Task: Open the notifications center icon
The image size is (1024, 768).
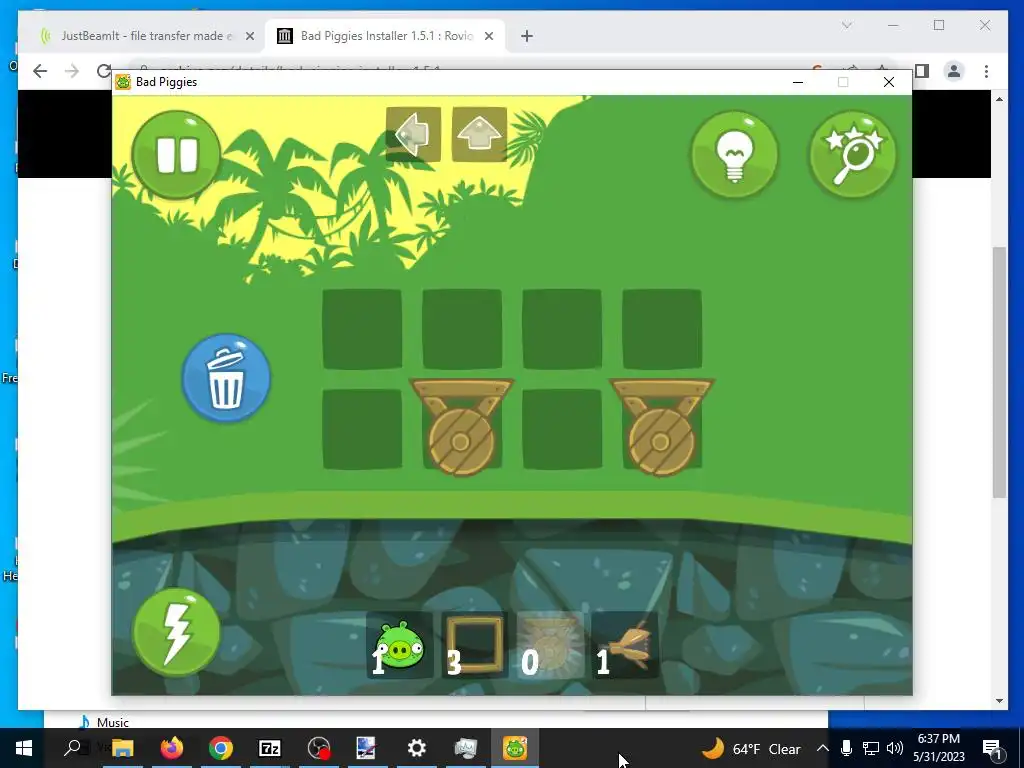Action: (x=992, y=748)
